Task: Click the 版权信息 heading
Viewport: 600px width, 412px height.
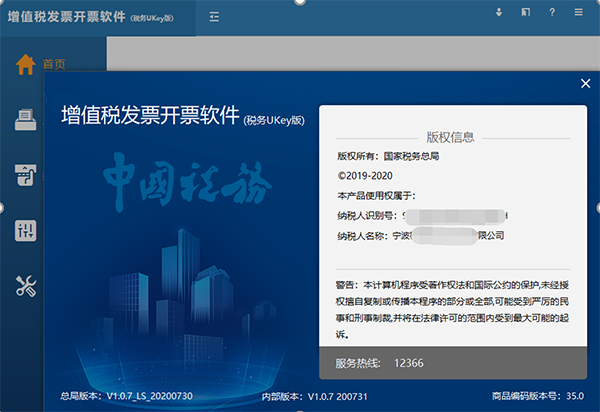Action: tap(452, 137)
